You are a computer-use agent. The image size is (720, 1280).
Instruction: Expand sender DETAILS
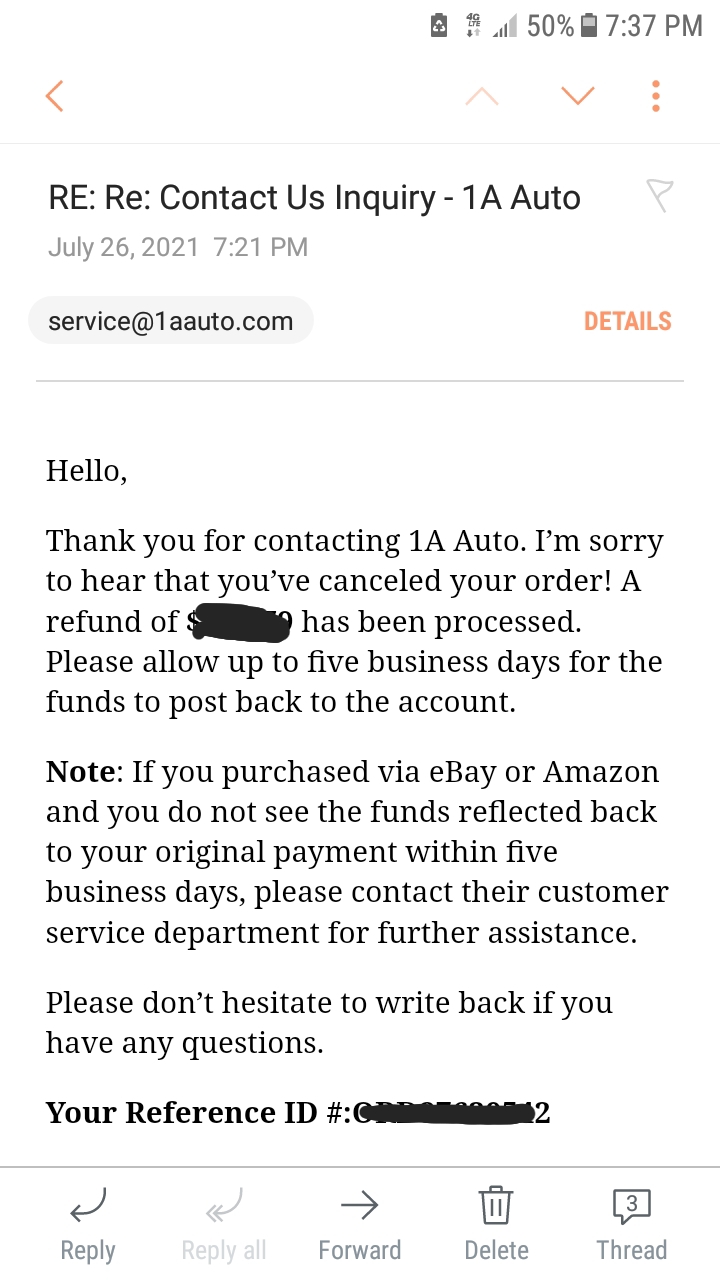[x=627, y=321]
